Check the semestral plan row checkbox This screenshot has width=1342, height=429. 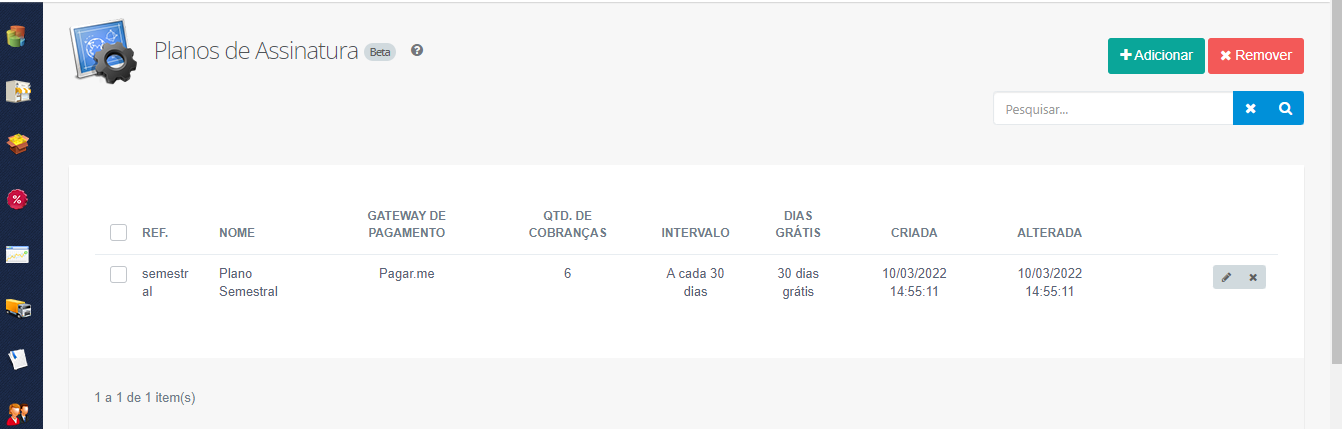coord(118,274)
